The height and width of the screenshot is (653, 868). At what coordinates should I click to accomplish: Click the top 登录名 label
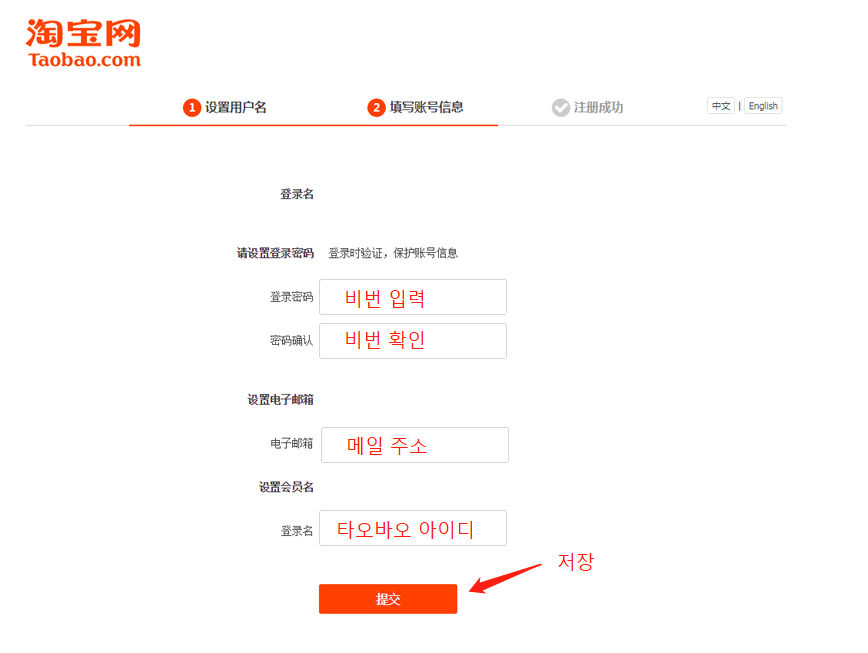click(297, 194)
